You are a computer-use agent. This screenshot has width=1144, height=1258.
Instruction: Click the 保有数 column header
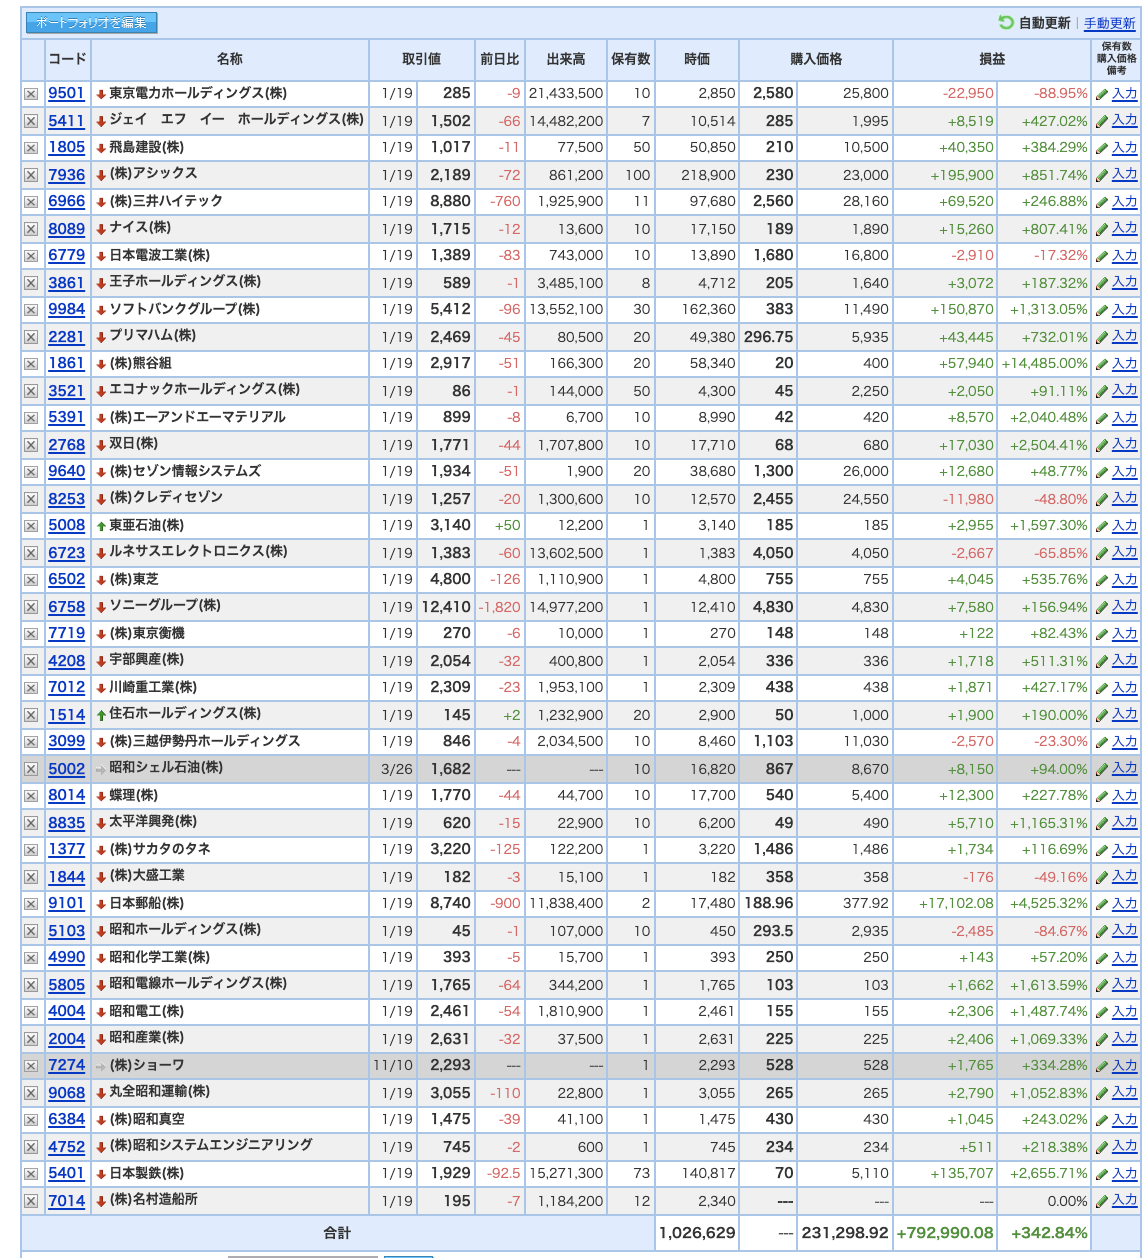tap(631, 59)
